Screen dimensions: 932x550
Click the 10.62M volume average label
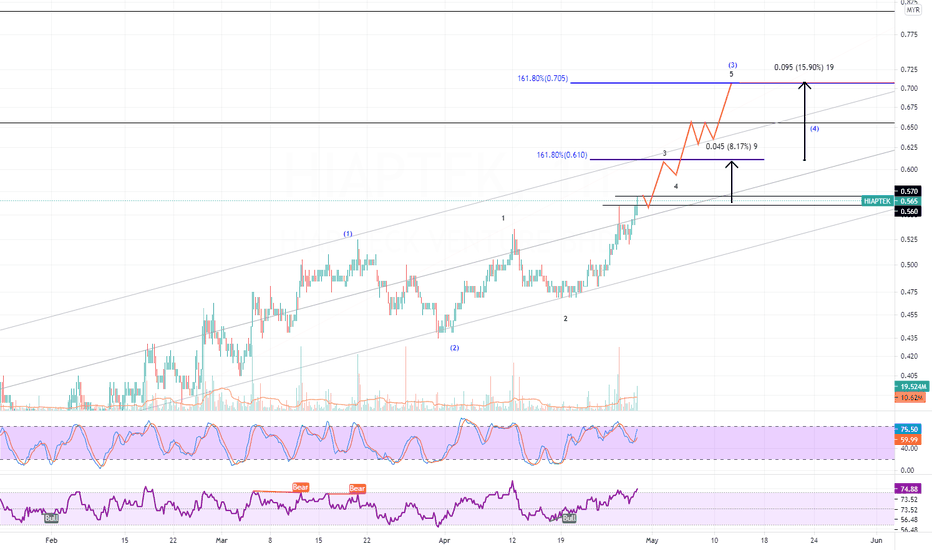911,398
